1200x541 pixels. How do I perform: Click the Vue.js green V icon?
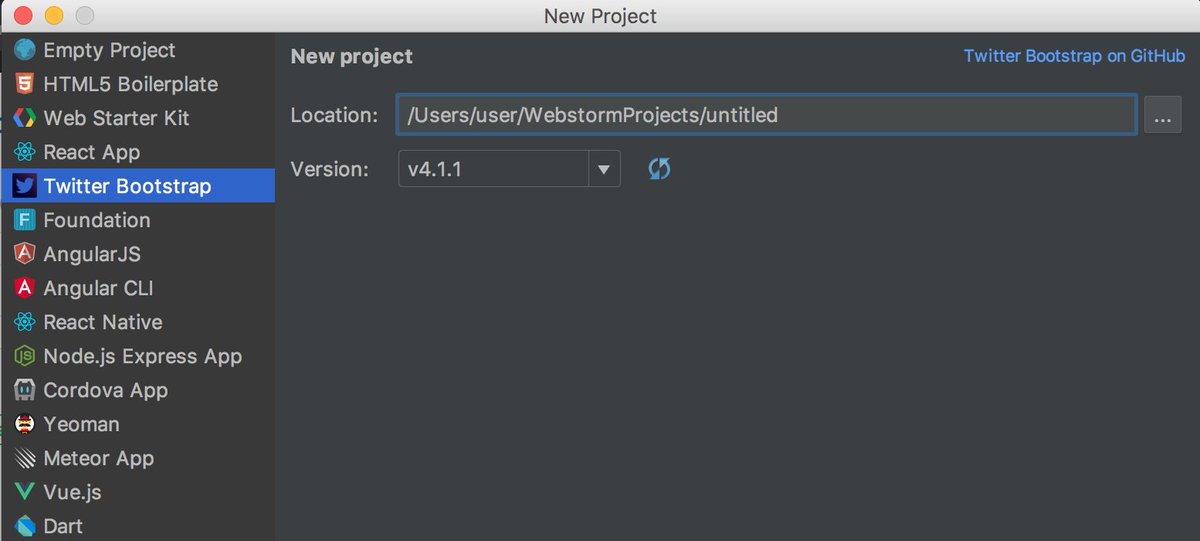tap(25, 492)
